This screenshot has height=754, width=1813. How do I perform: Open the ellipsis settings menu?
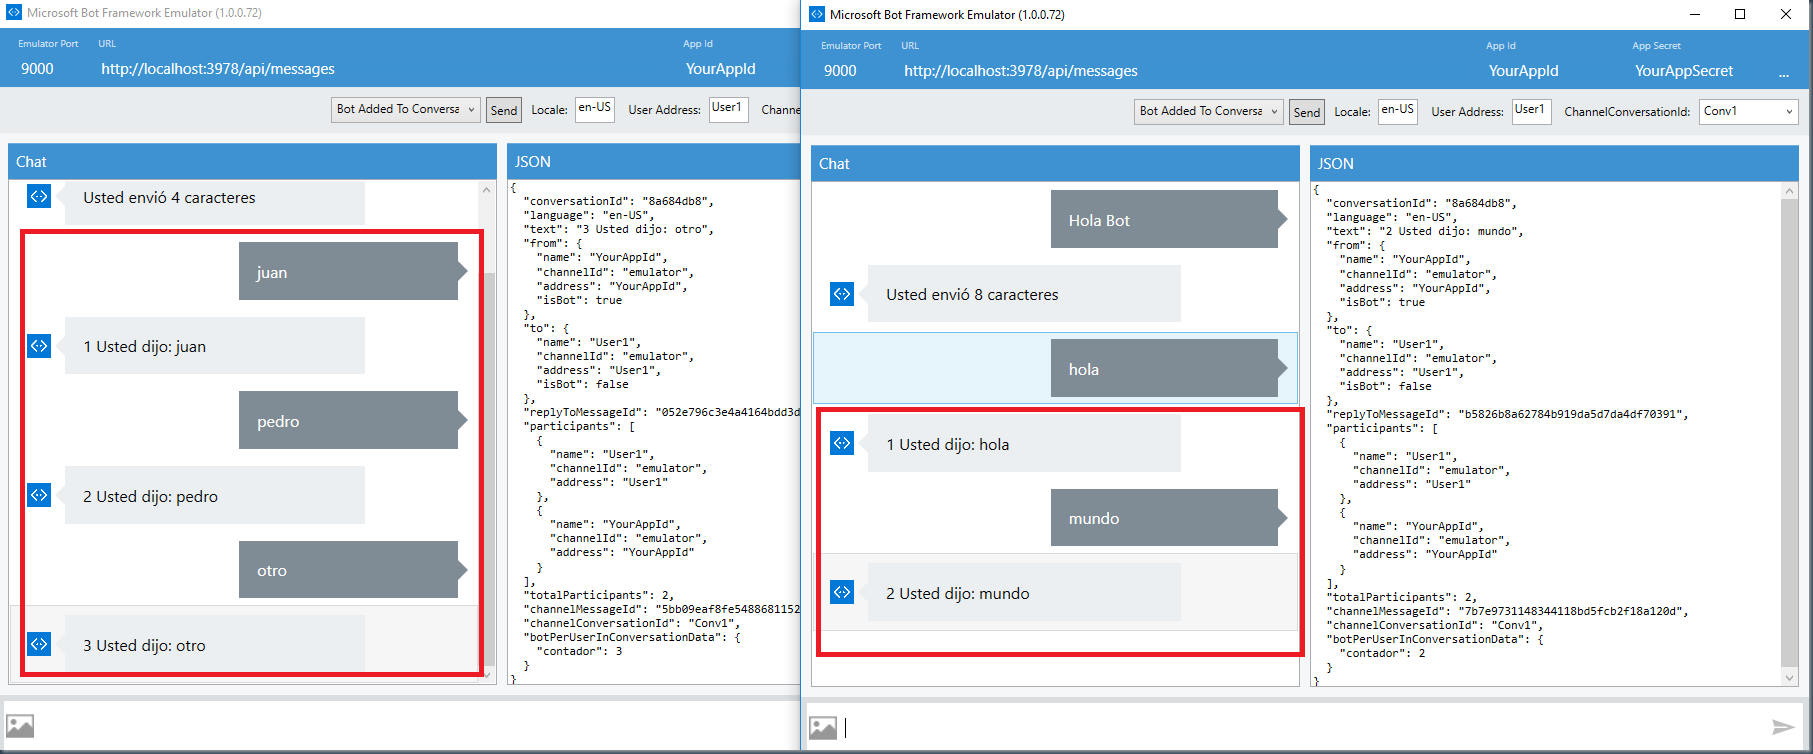[1784, 74]
